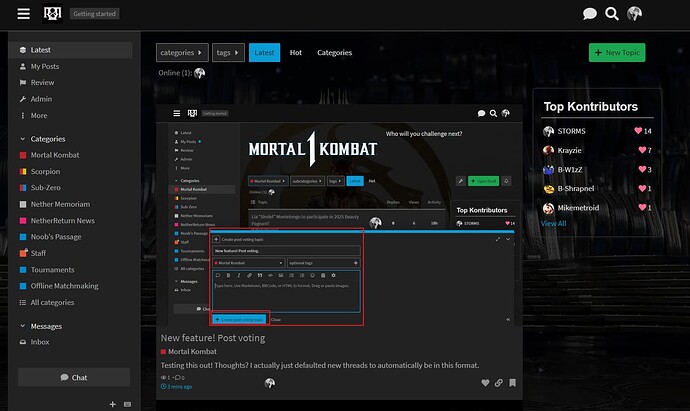Open the New feature! Post voting topic
The height and width of the screenshot is (411, 690).
[x=213, y=338]
